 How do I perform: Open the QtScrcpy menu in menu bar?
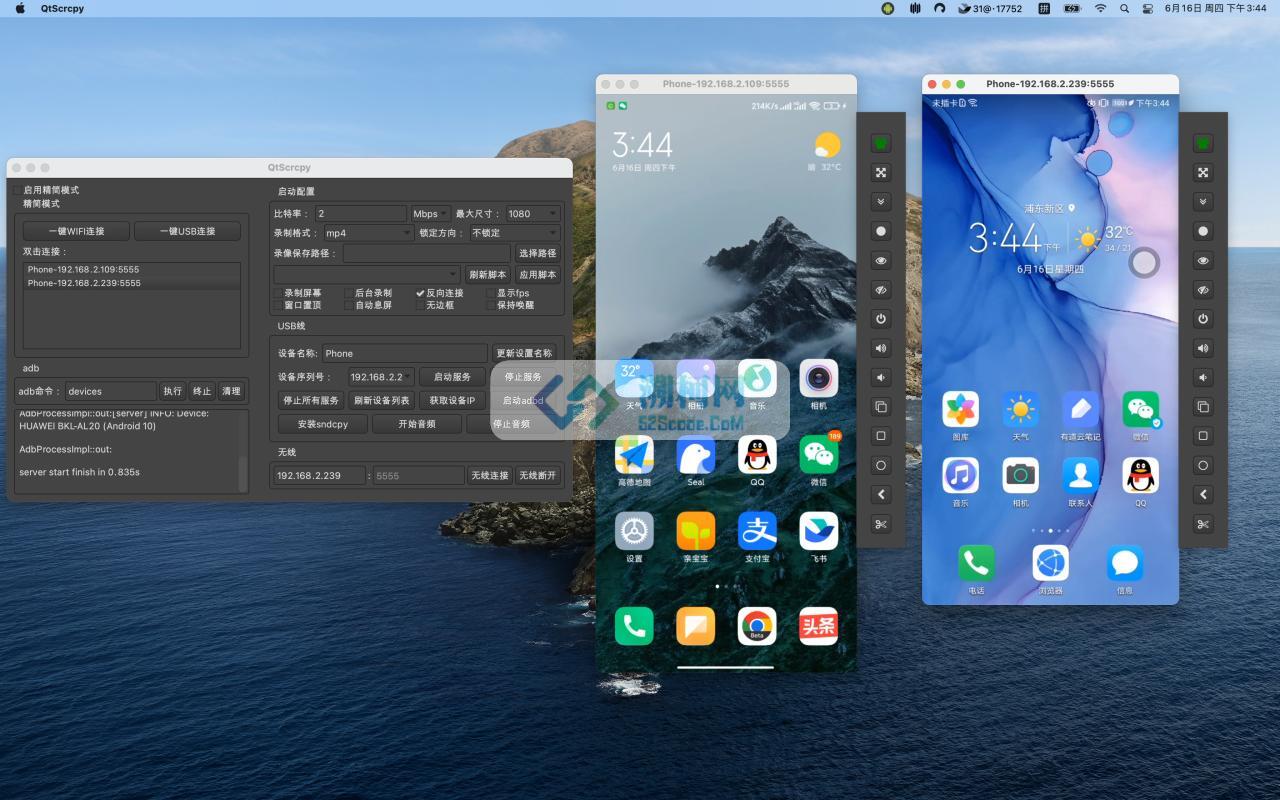(x=62, y=8)
